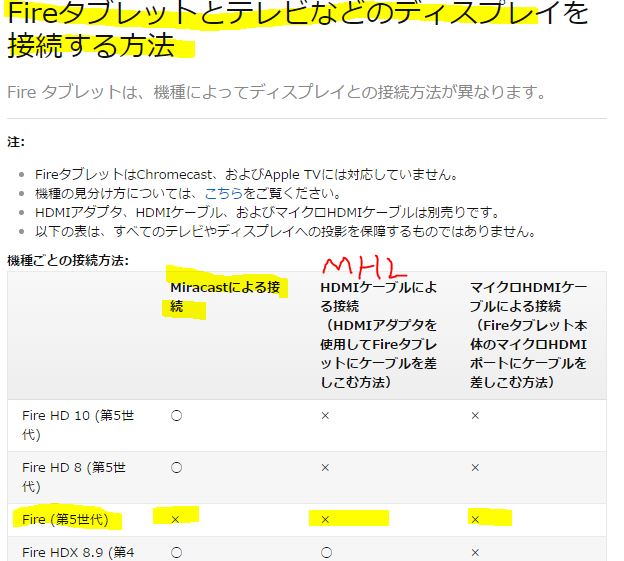Click the note starting 以下の表は
The height and width of the screenshot is (561, 624).
tap(285, 231)
